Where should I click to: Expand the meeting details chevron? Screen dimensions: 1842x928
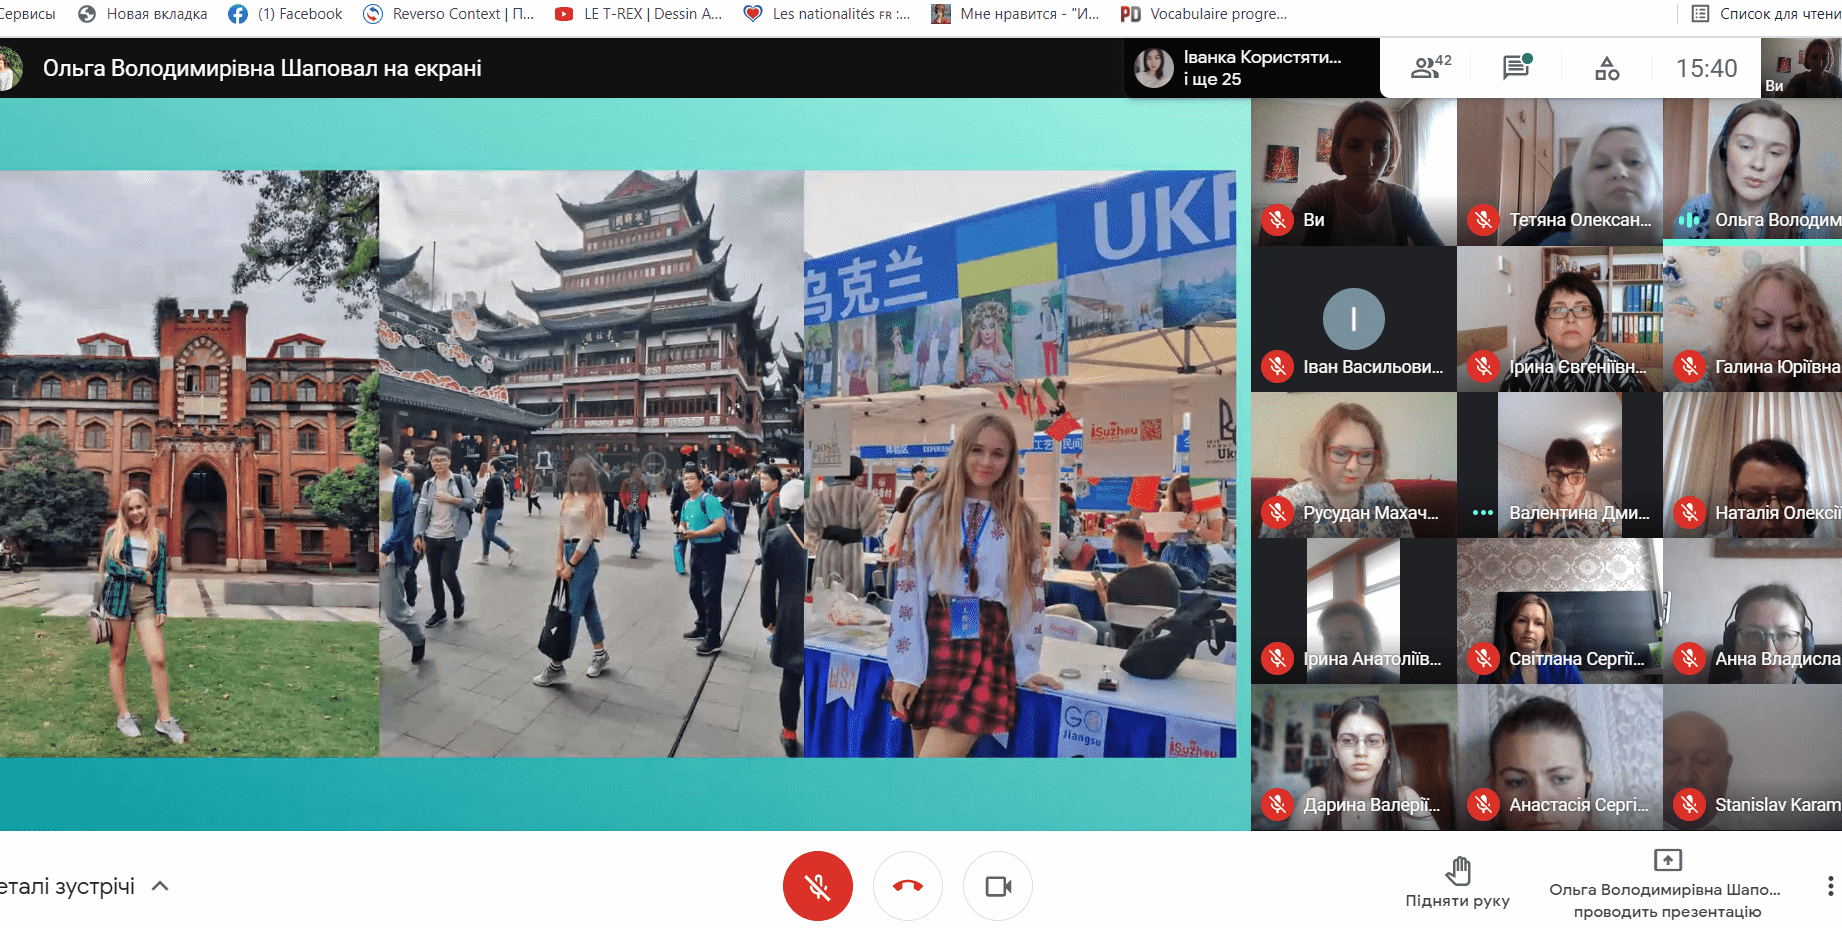(160, 886)
